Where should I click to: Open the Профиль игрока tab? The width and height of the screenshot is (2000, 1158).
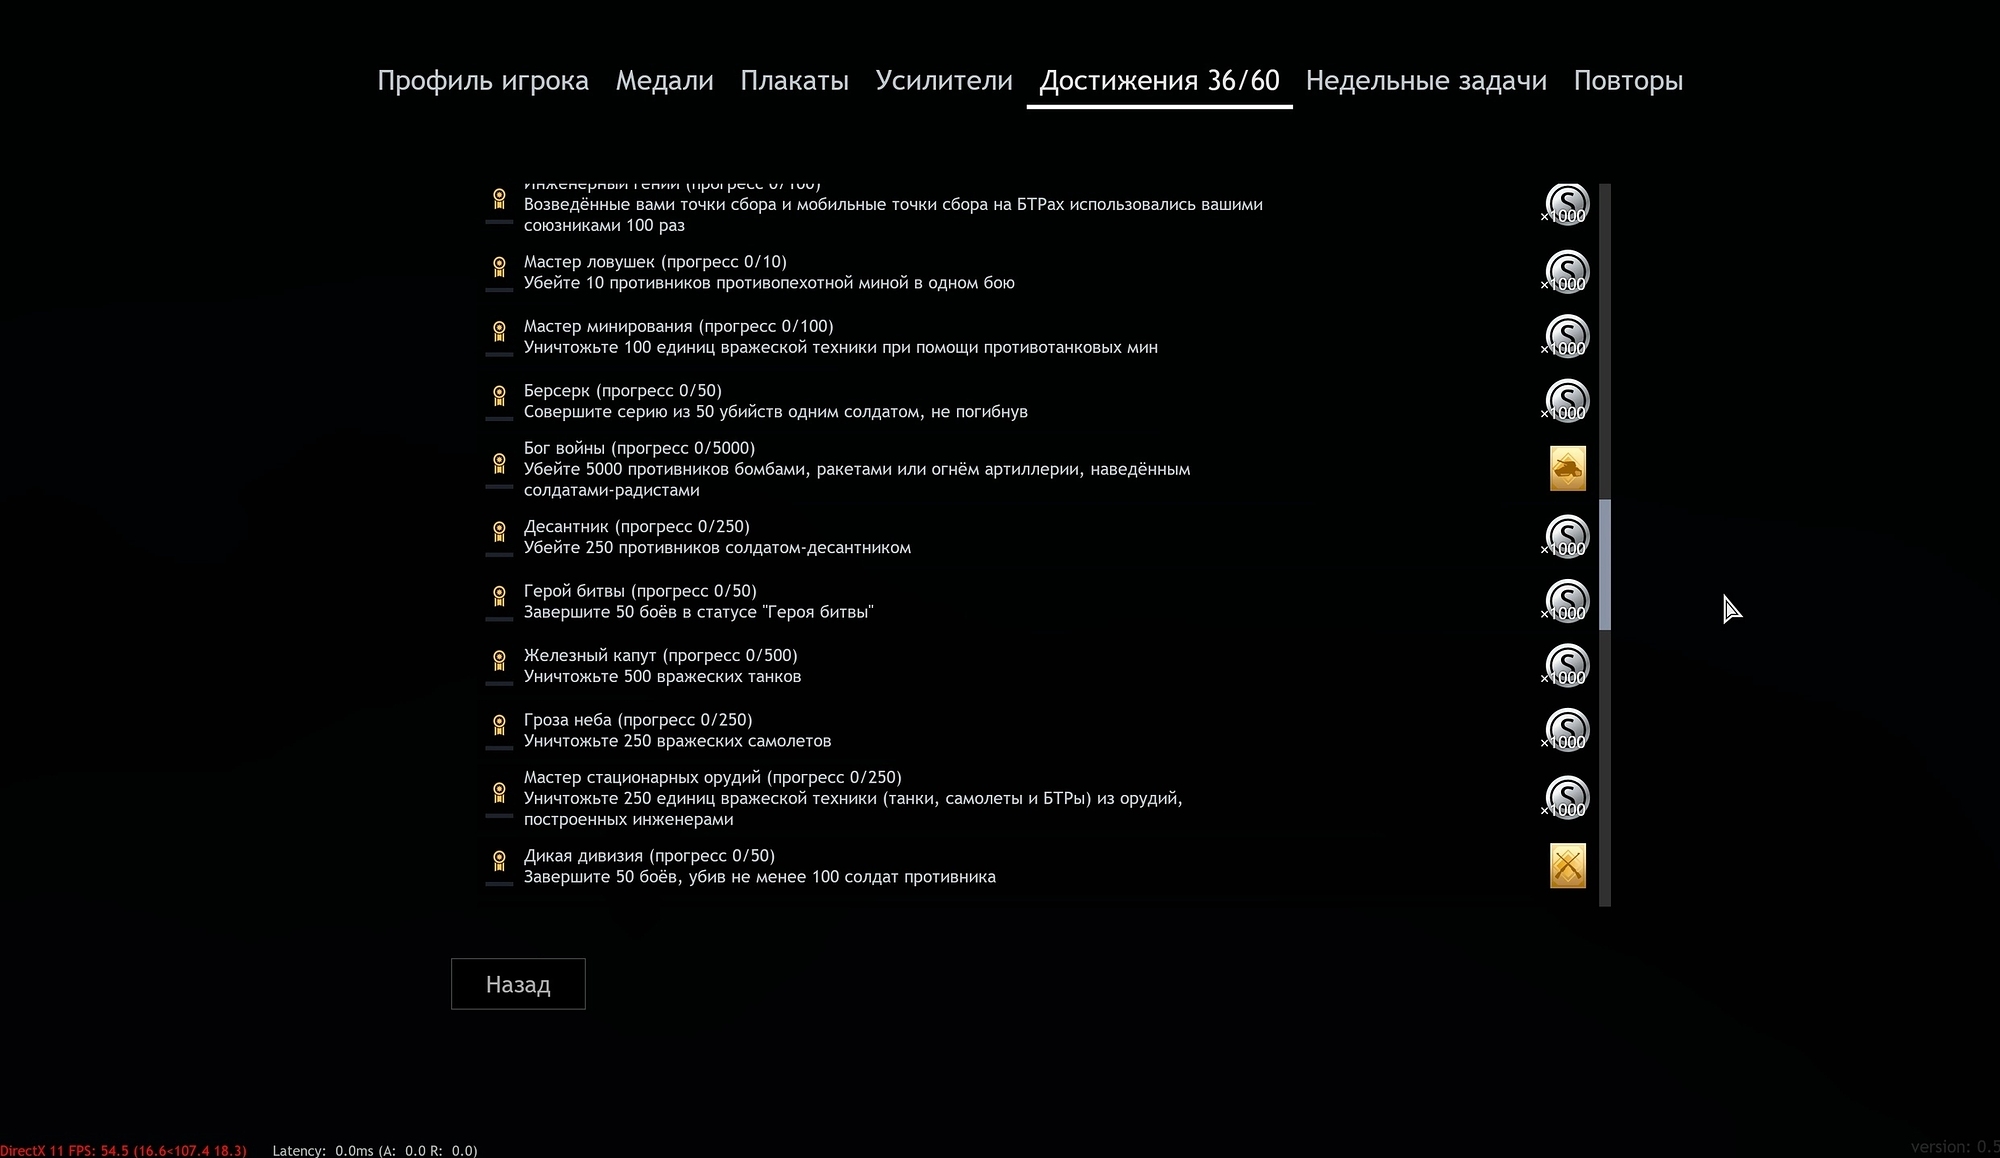[482, 80]
